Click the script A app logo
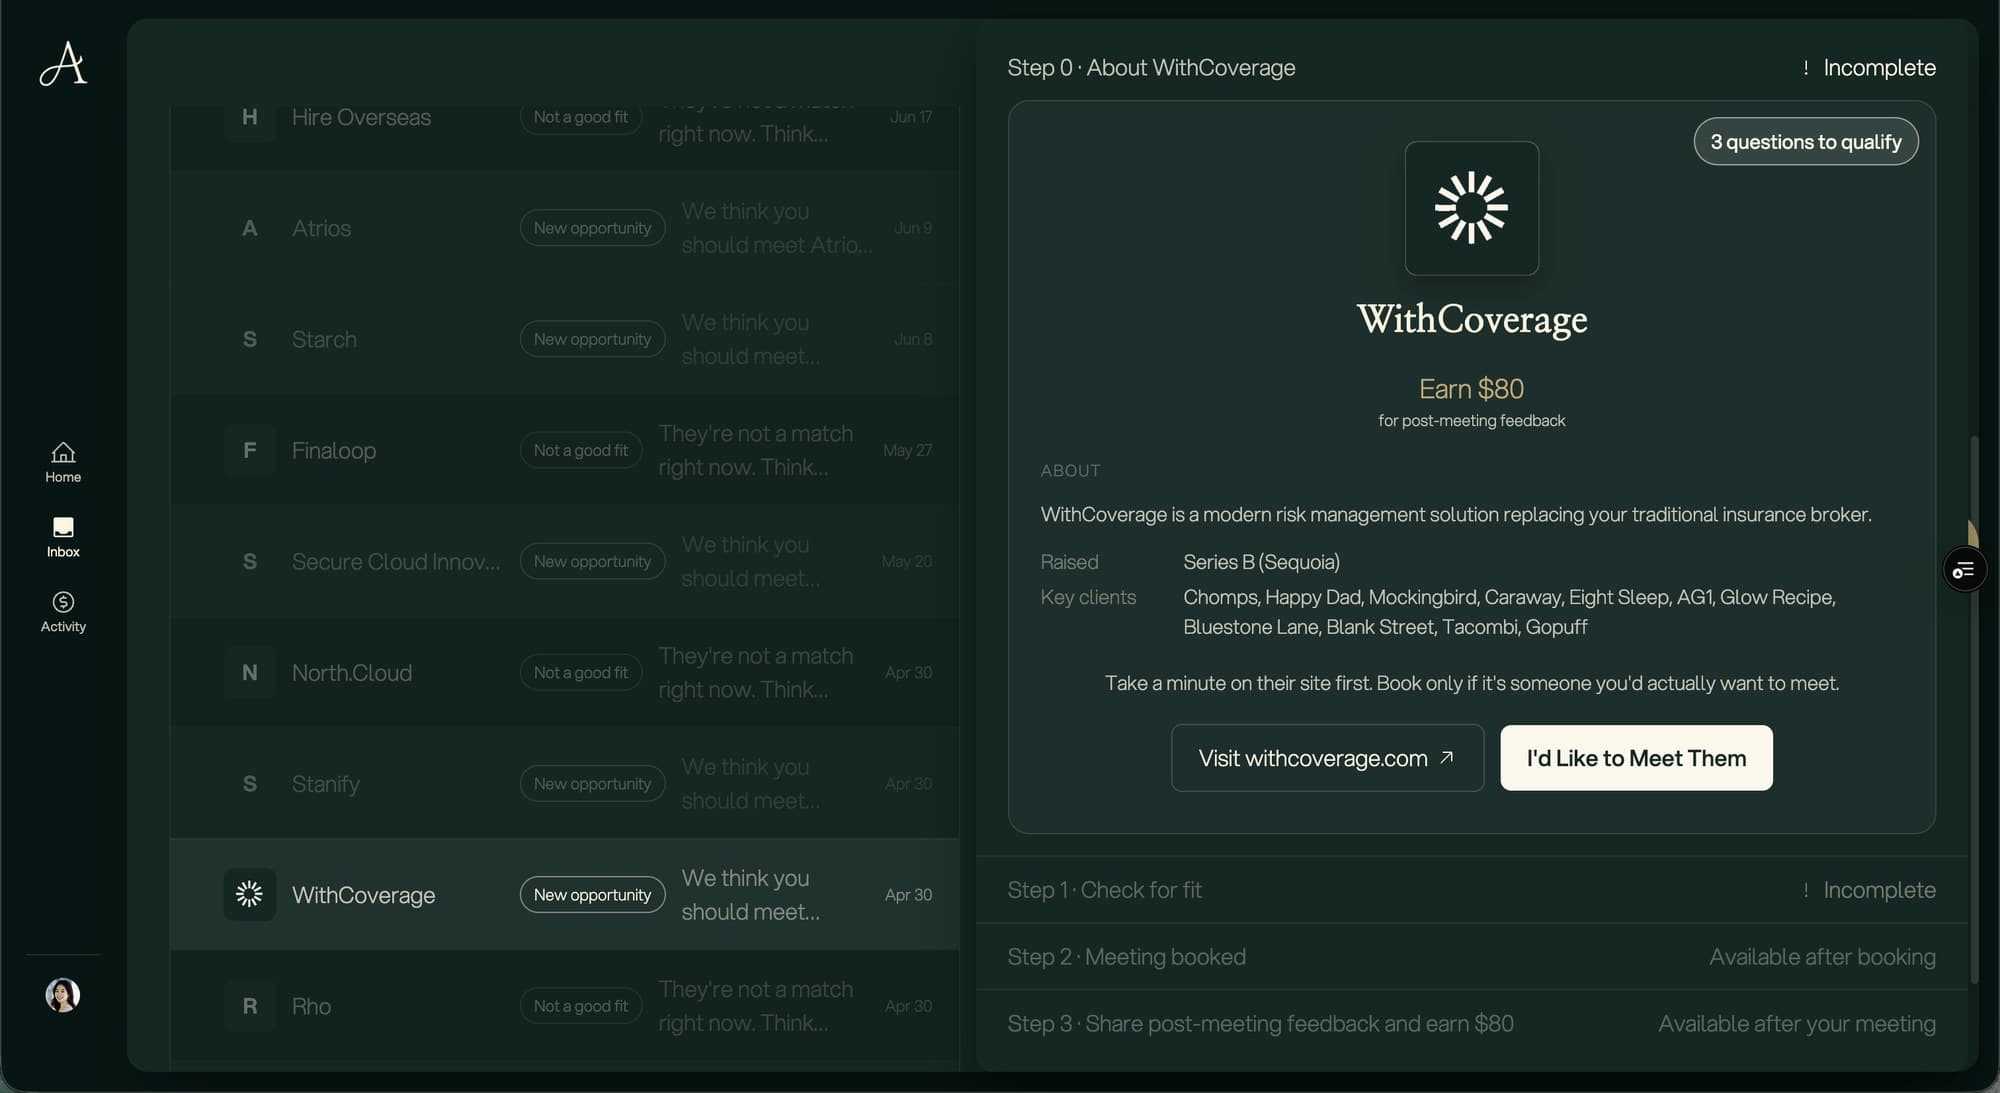Image resolution: width=2000 pixels, height=1093 pixels. pyautogui.click(x=63, y=64)
